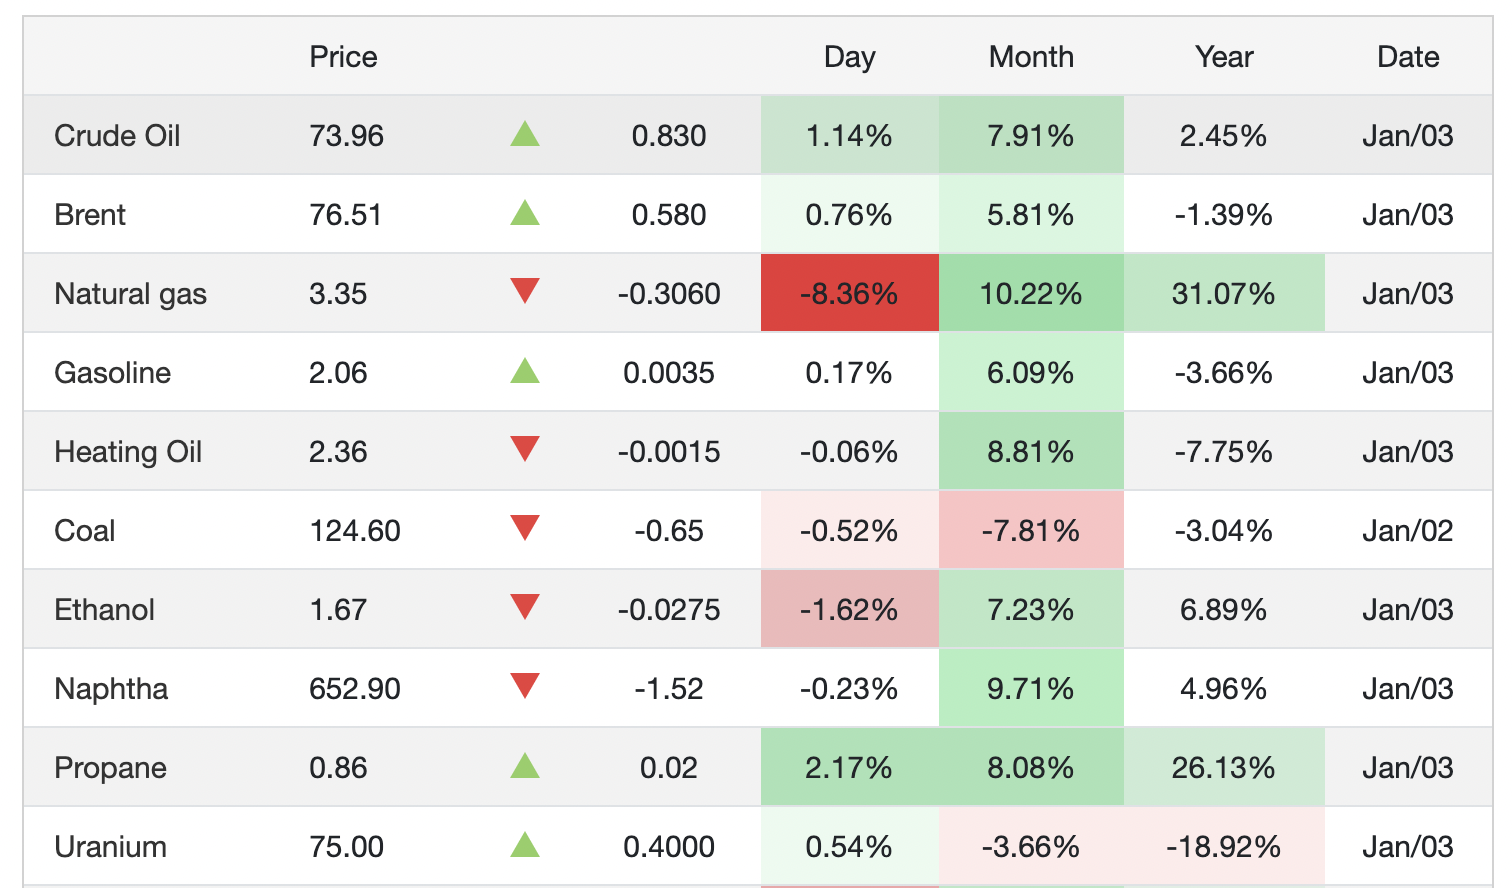The image size is (1512, 888).
Task: Click the 8.81% month change for Heating Oil
Action: (x=1031, y=451)
